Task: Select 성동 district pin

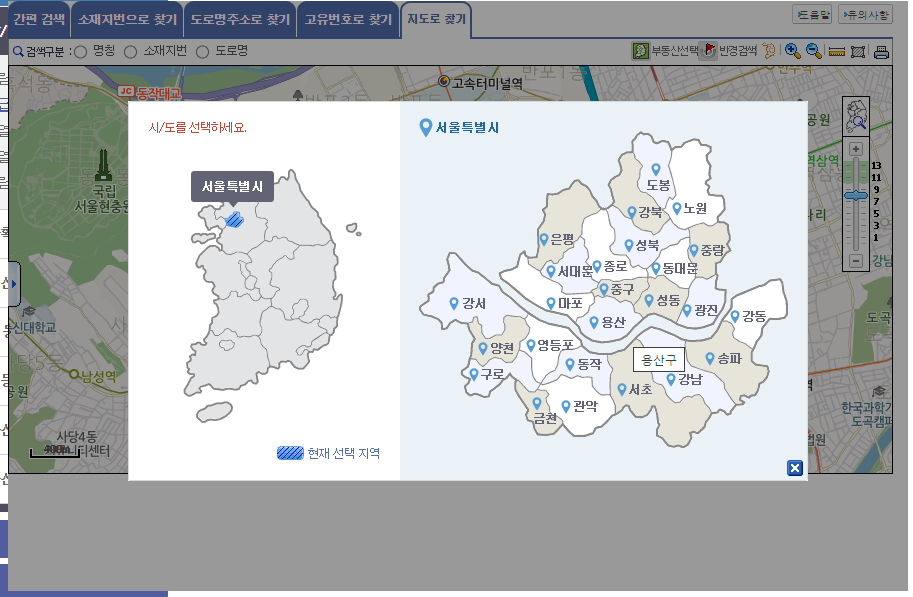Action: coord(649,300)
